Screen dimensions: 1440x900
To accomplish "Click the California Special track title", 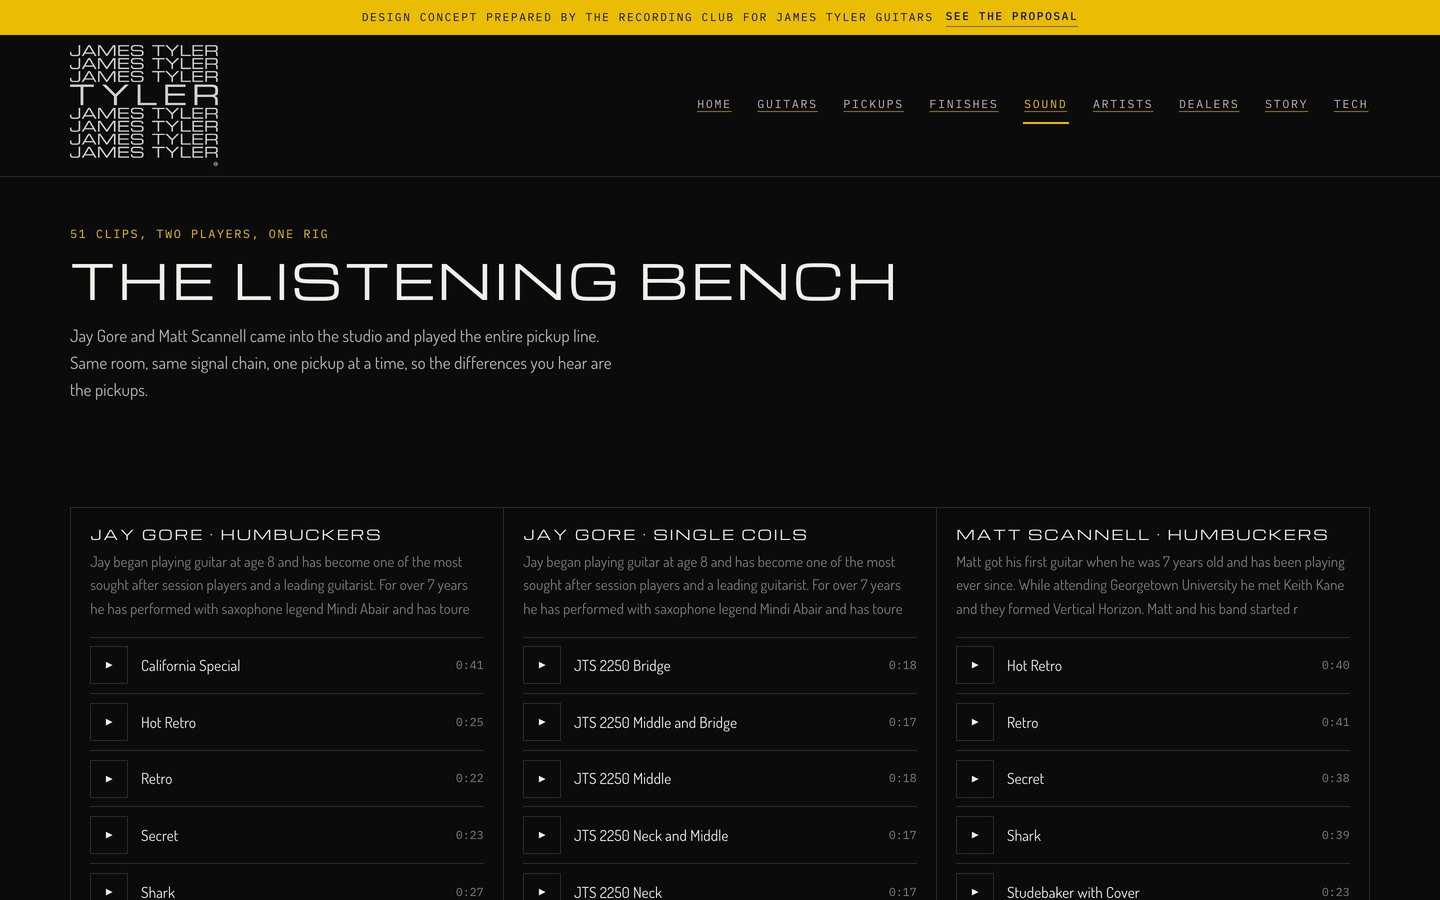I will [x=190, y=666].
